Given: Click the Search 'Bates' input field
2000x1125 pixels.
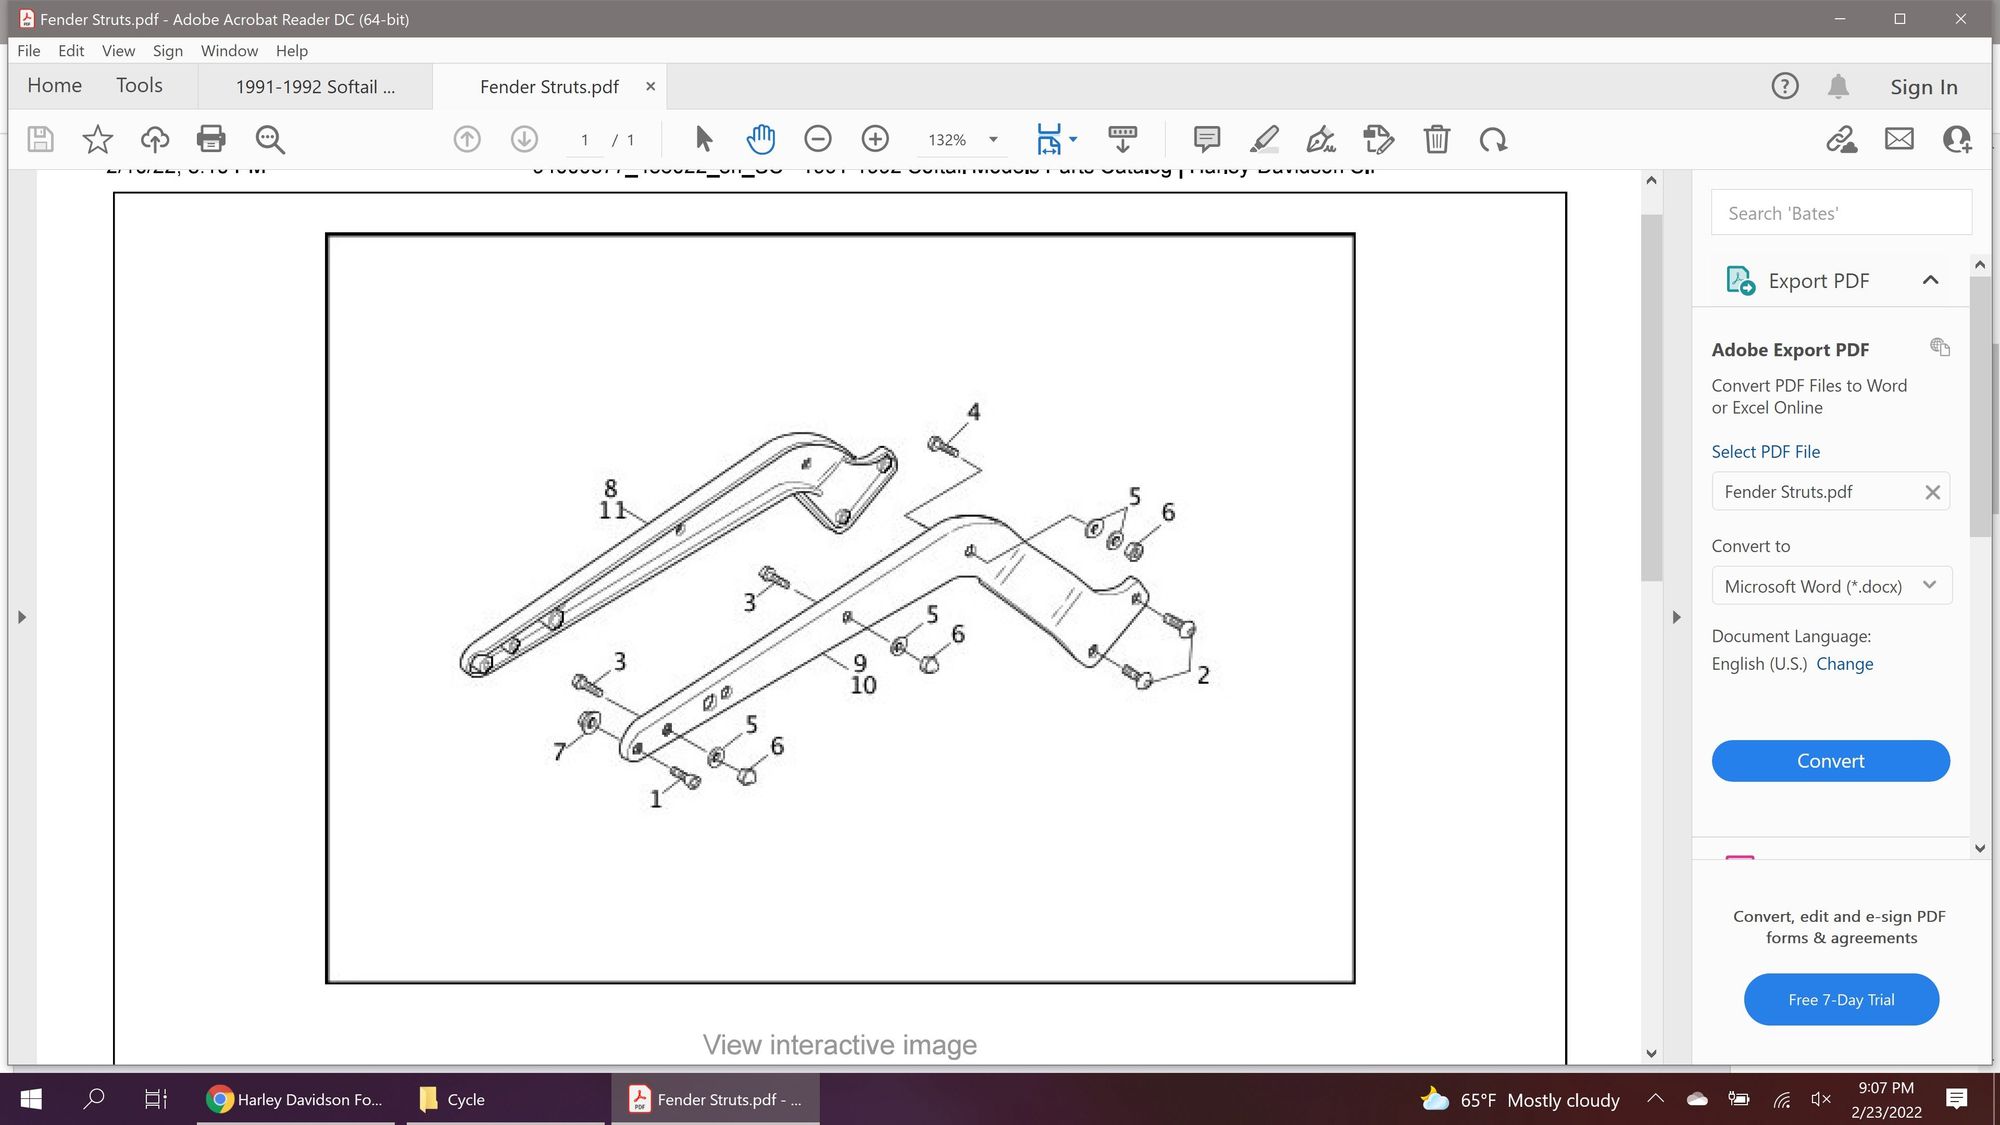Looking at the screenshot, I should (x=1840, y=213).
